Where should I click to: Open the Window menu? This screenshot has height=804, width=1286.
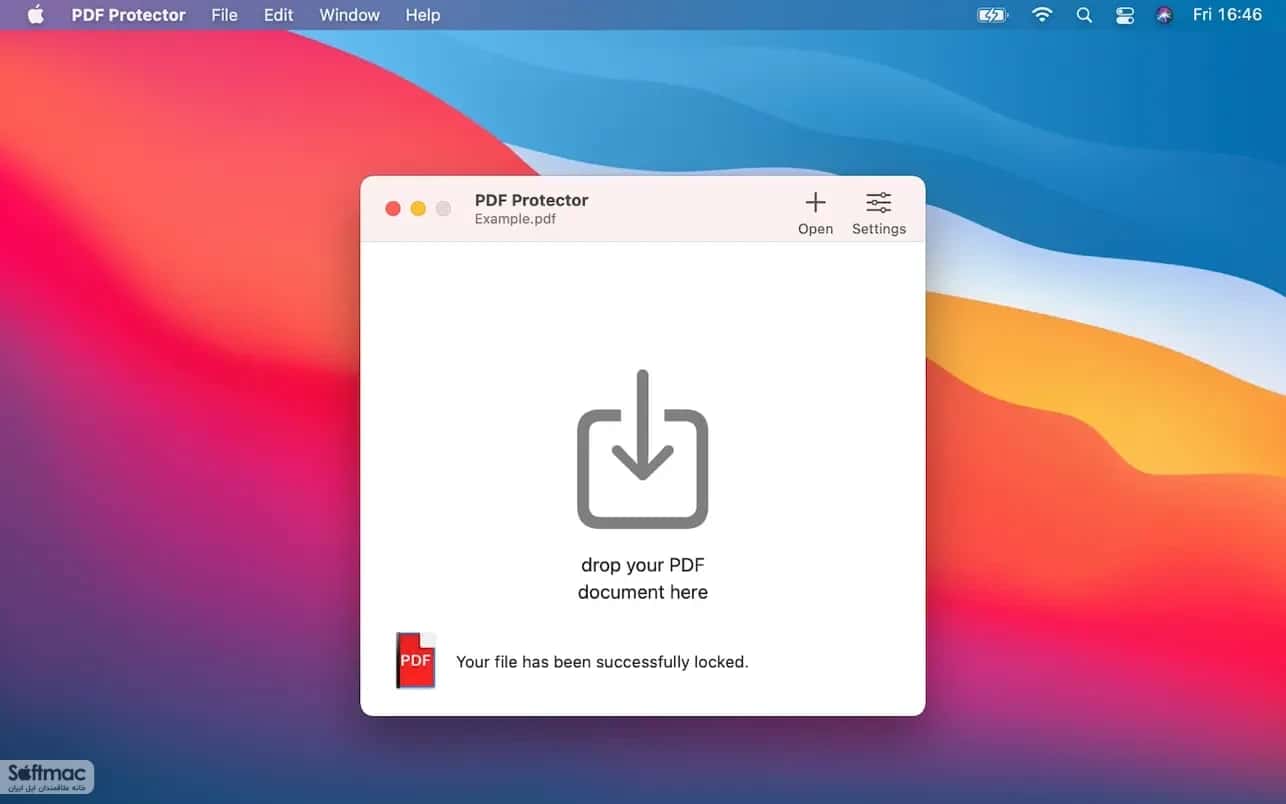[350, 15]
